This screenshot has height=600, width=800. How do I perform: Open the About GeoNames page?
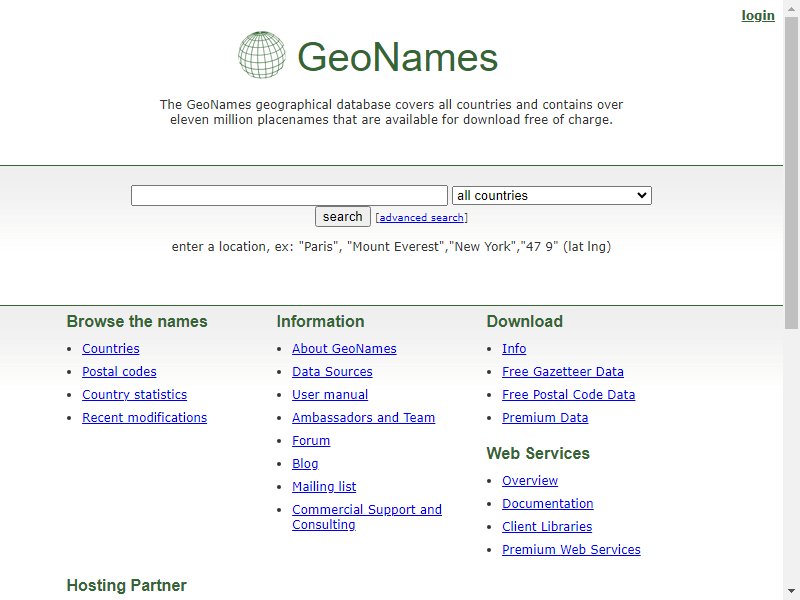coord(344,348)
